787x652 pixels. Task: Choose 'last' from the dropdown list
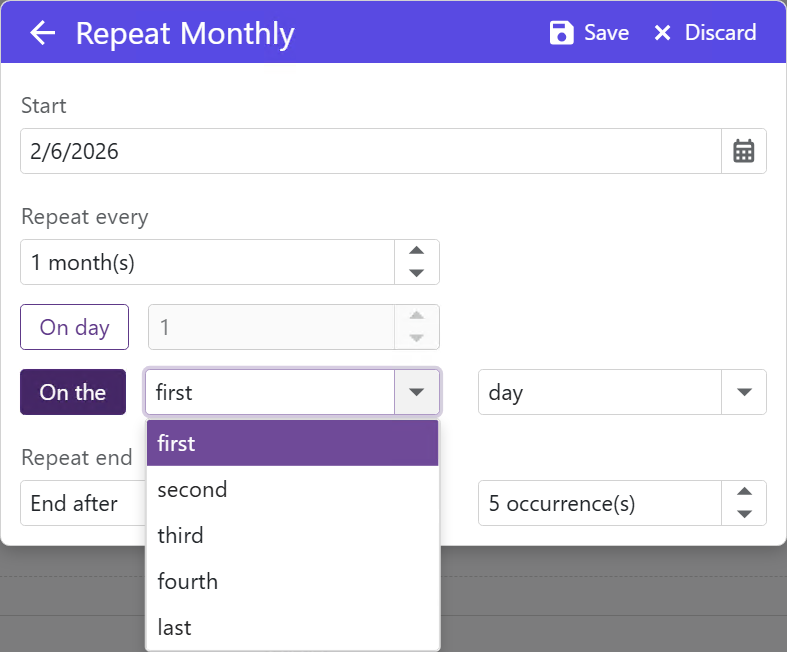[174, 627]
